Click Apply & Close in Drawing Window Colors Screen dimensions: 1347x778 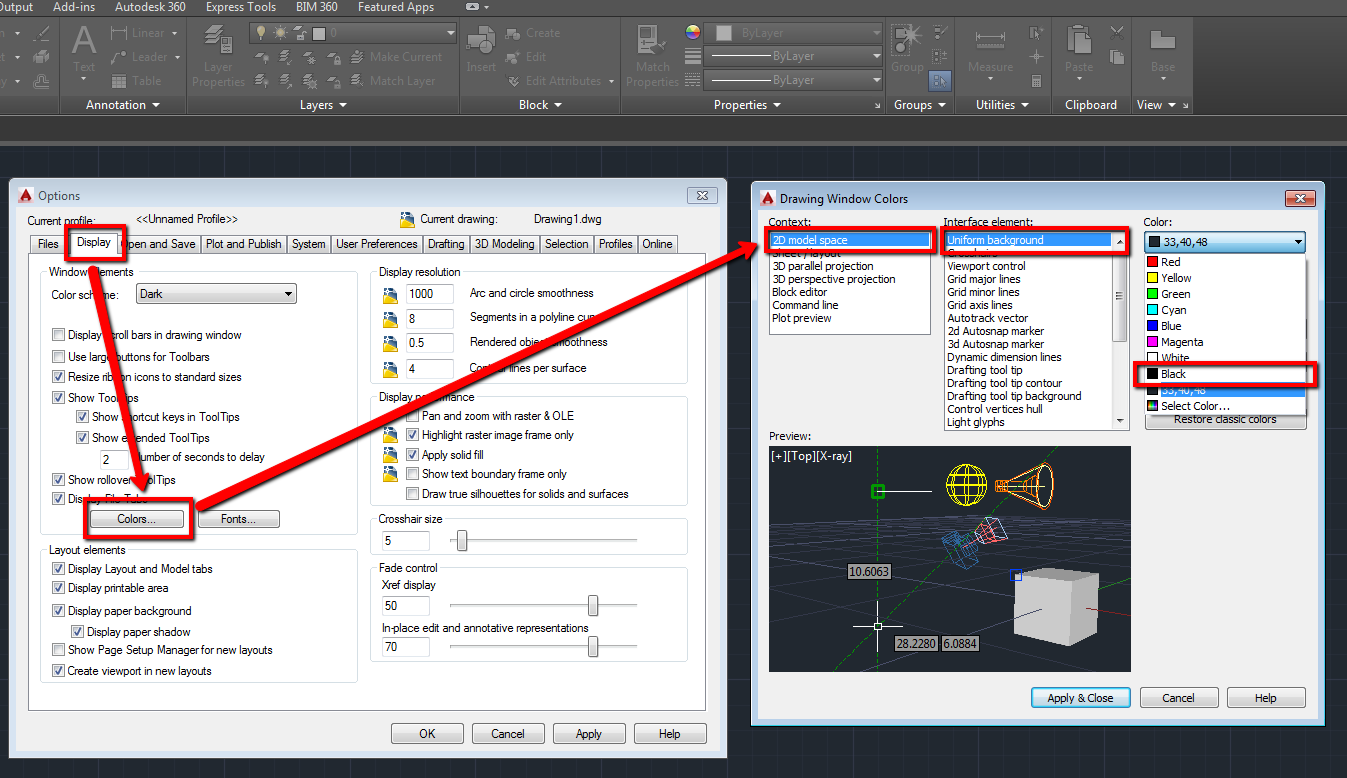(x=1080, y=698)
